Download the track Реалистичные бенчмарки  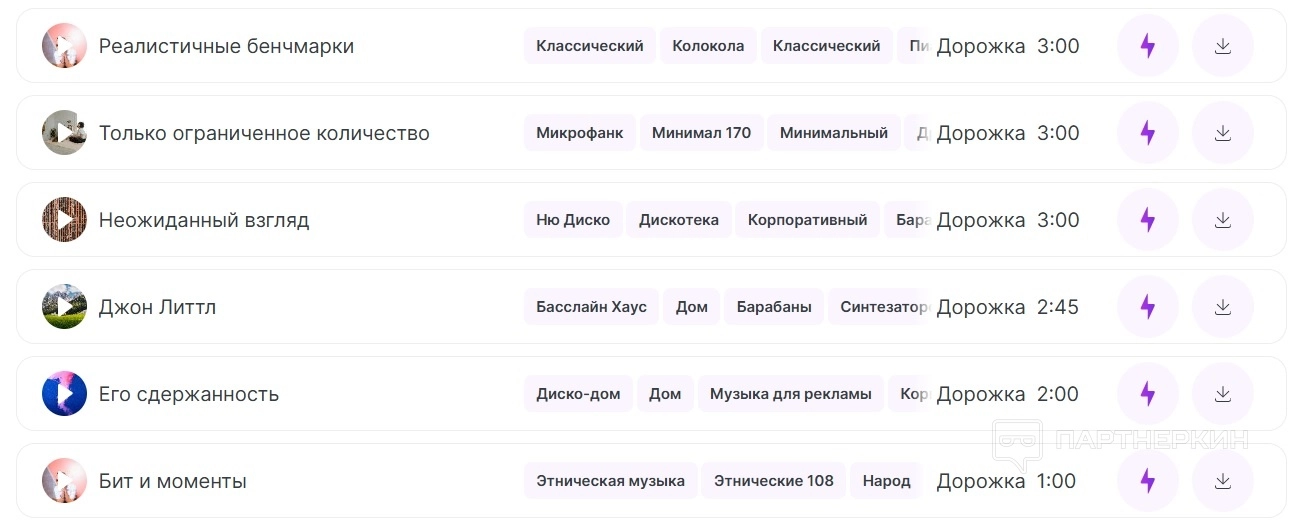click(x=1222, y=46)
